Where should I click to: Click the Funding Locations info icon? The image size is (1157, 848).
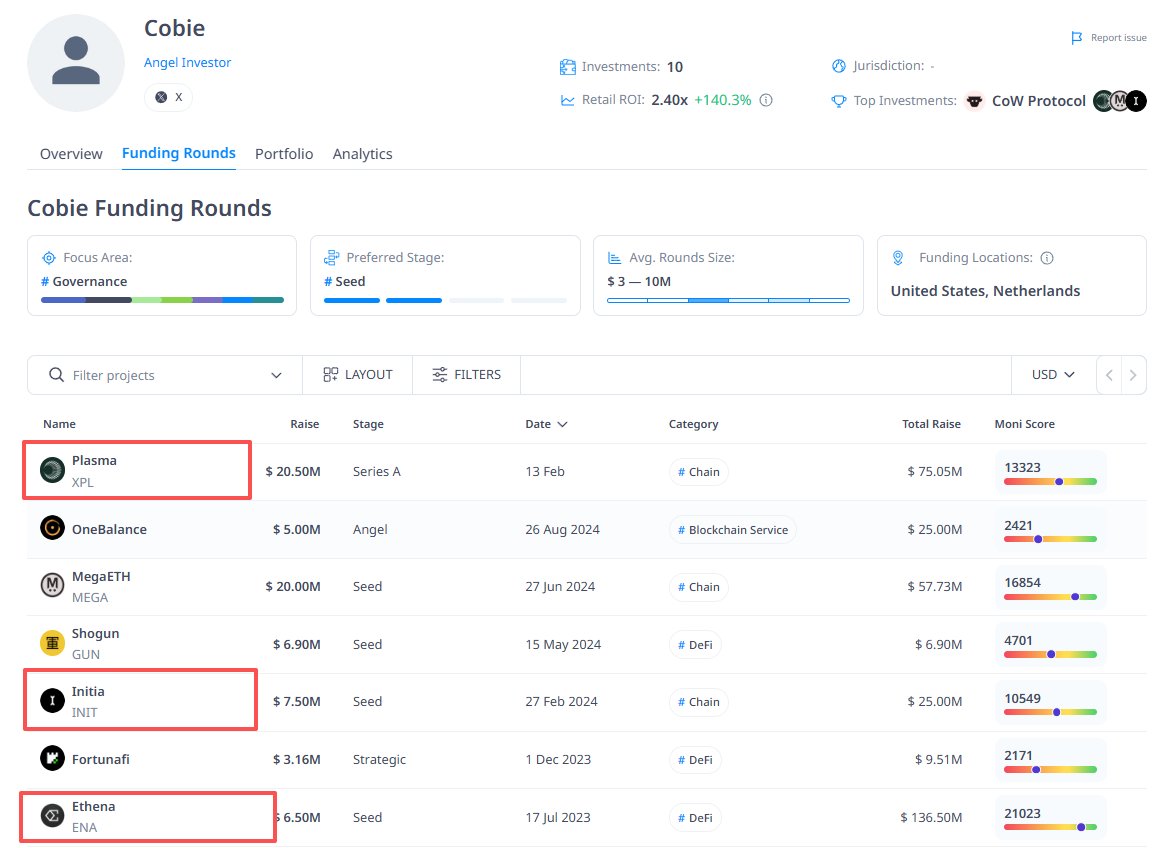coord(1047,258)
